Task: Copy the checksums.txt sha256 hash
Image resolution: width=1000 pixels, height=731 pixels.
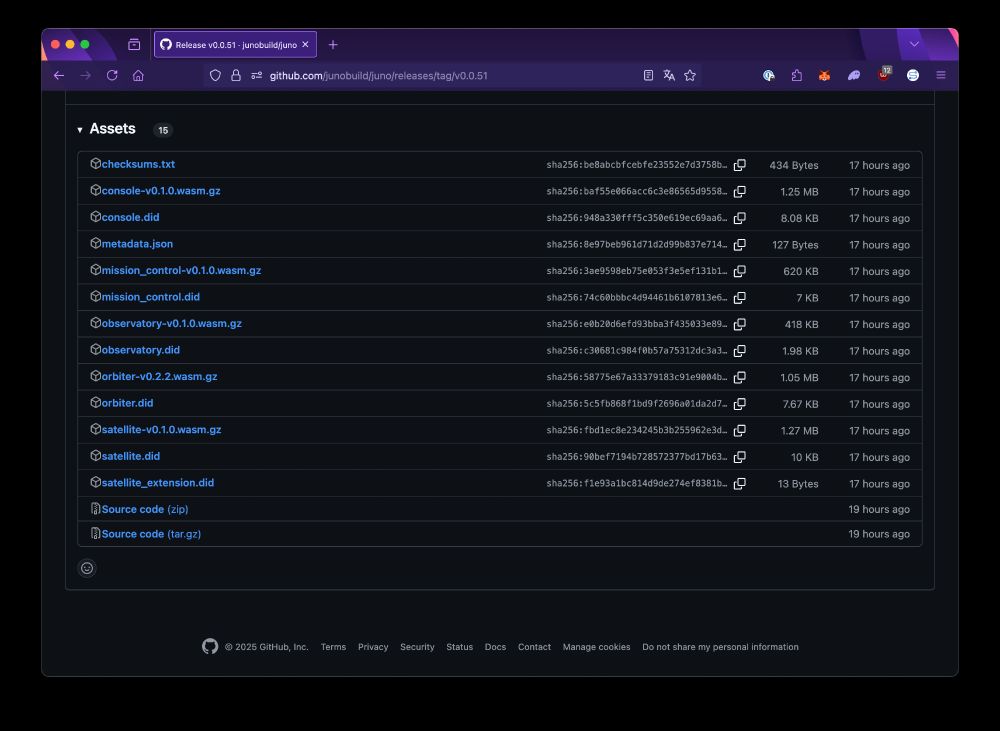Action: click(739, 165)
